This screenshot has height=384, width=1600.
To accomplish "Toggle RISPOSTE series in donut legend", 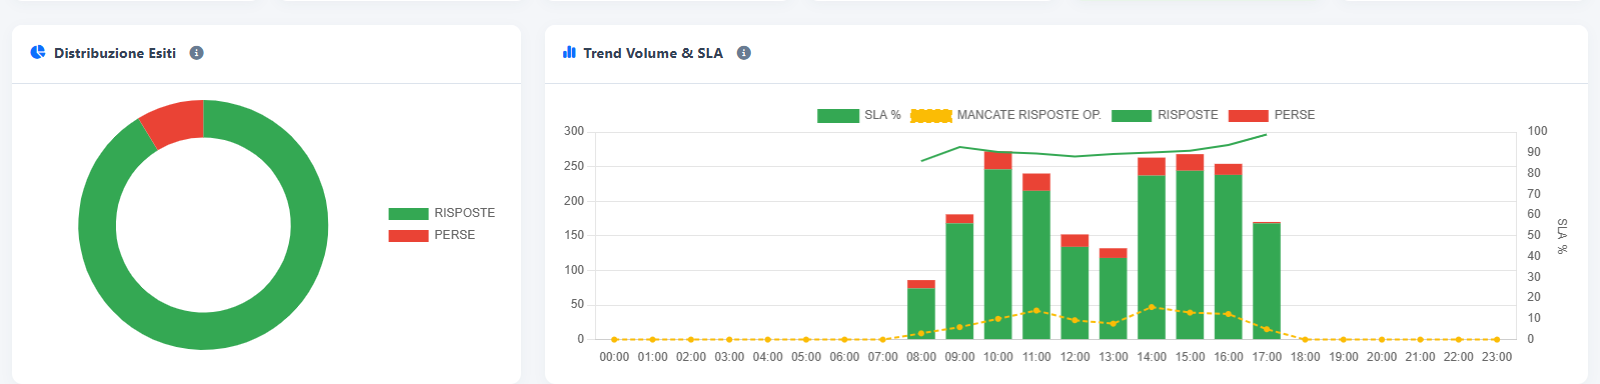I will click(x=442, y=213).
